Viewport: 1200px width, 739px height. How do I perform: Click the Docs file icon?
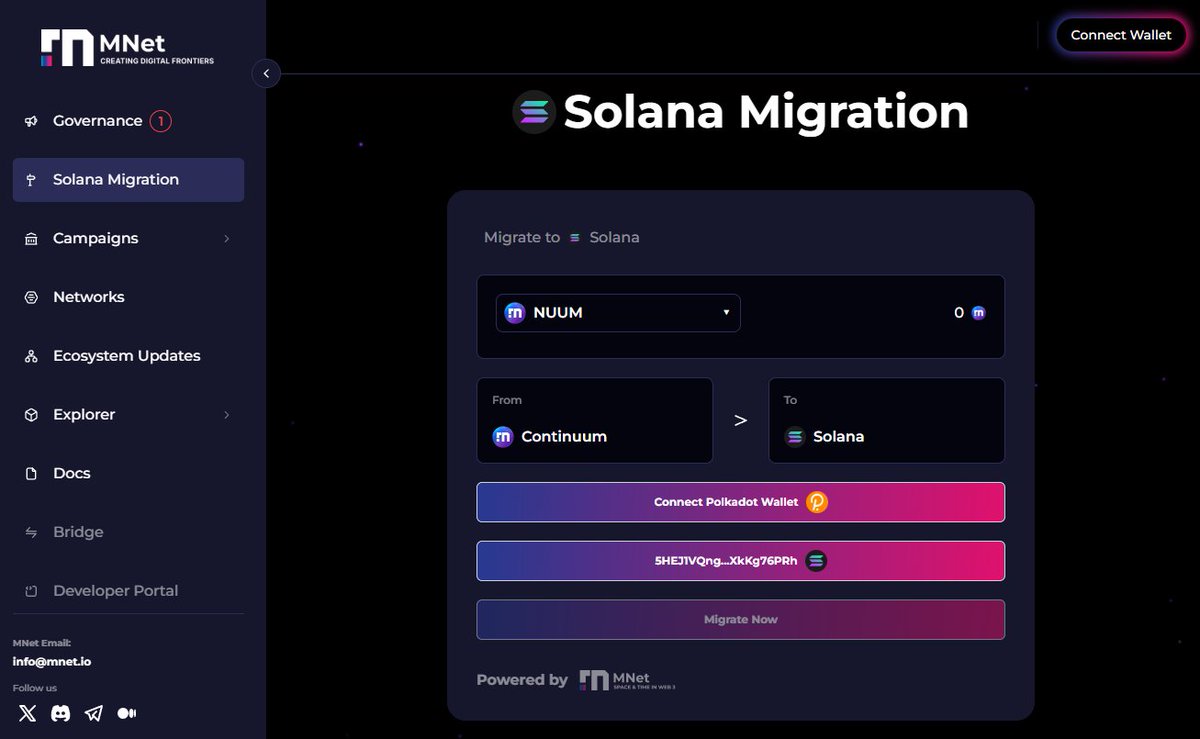click(31, 473)
